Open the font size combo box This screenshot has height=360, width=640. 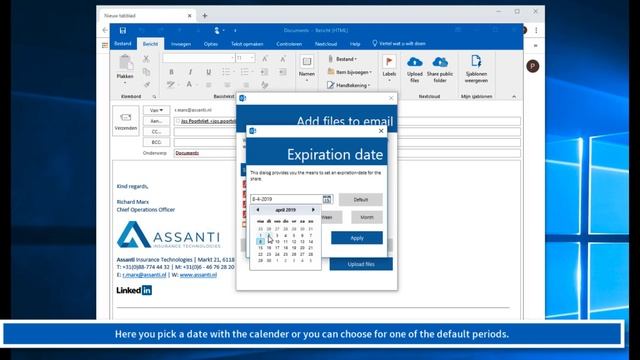(x=245, y=58)
